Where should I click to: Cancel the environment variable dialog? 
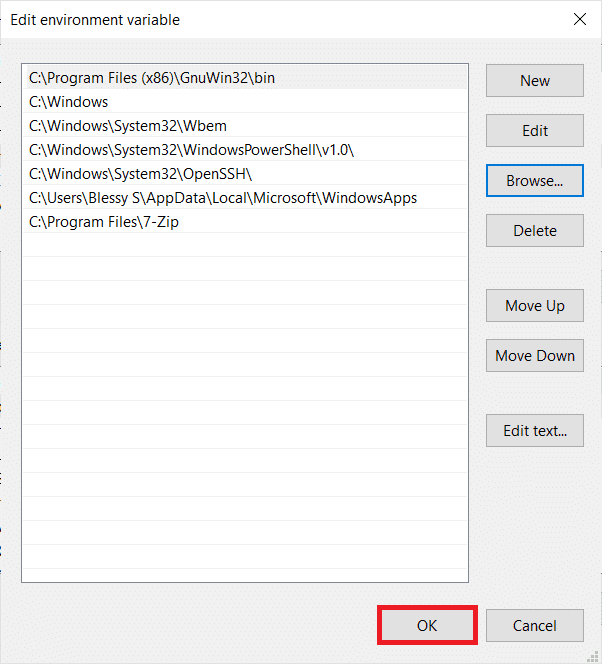535,625
